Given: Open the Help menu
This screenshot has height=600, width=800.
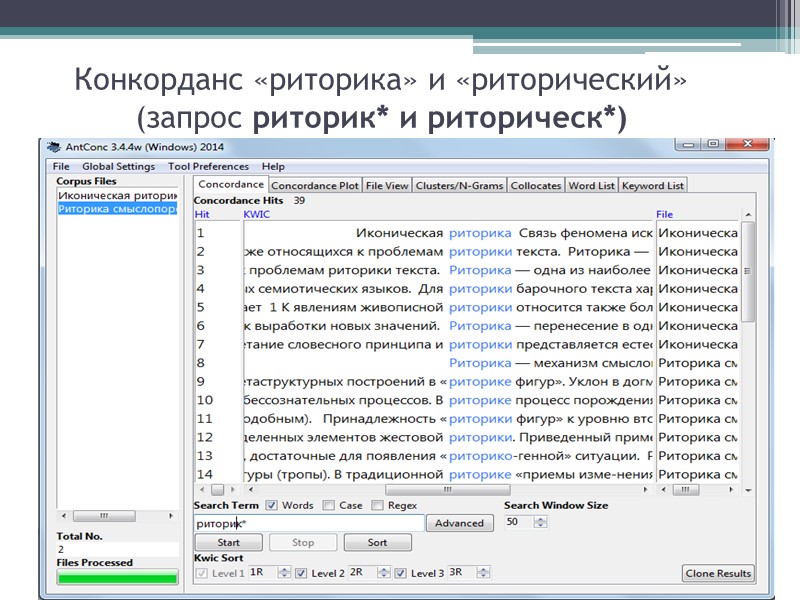Looking at the screenshot, I should pyautogui.click(x=273, y=166).
